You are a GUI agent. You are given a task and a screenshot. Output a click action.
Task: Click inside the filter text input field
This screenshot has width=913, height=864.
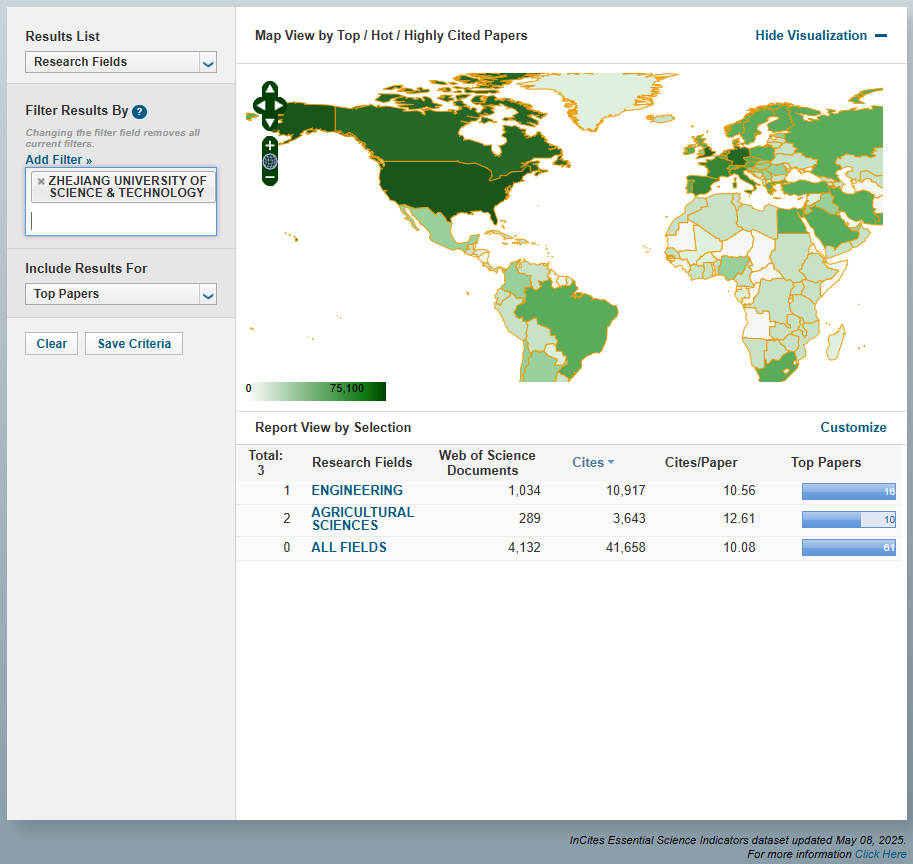(120, 220)
